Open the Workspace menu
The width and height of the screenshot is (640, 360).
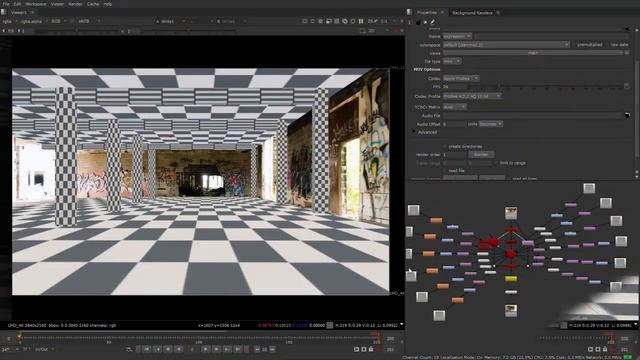[36, 4]
